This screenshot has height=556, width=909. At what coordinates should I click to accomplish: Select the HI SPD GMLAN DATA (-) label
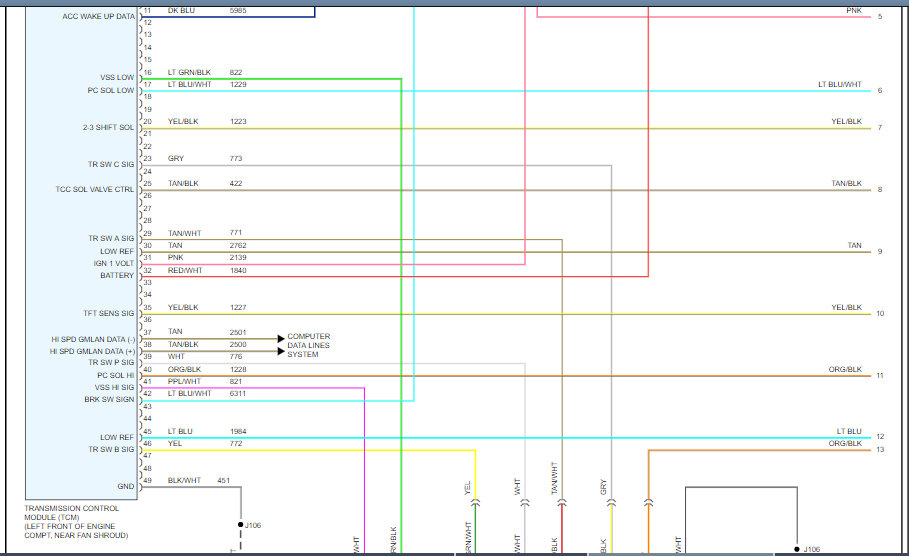point(93,339)
